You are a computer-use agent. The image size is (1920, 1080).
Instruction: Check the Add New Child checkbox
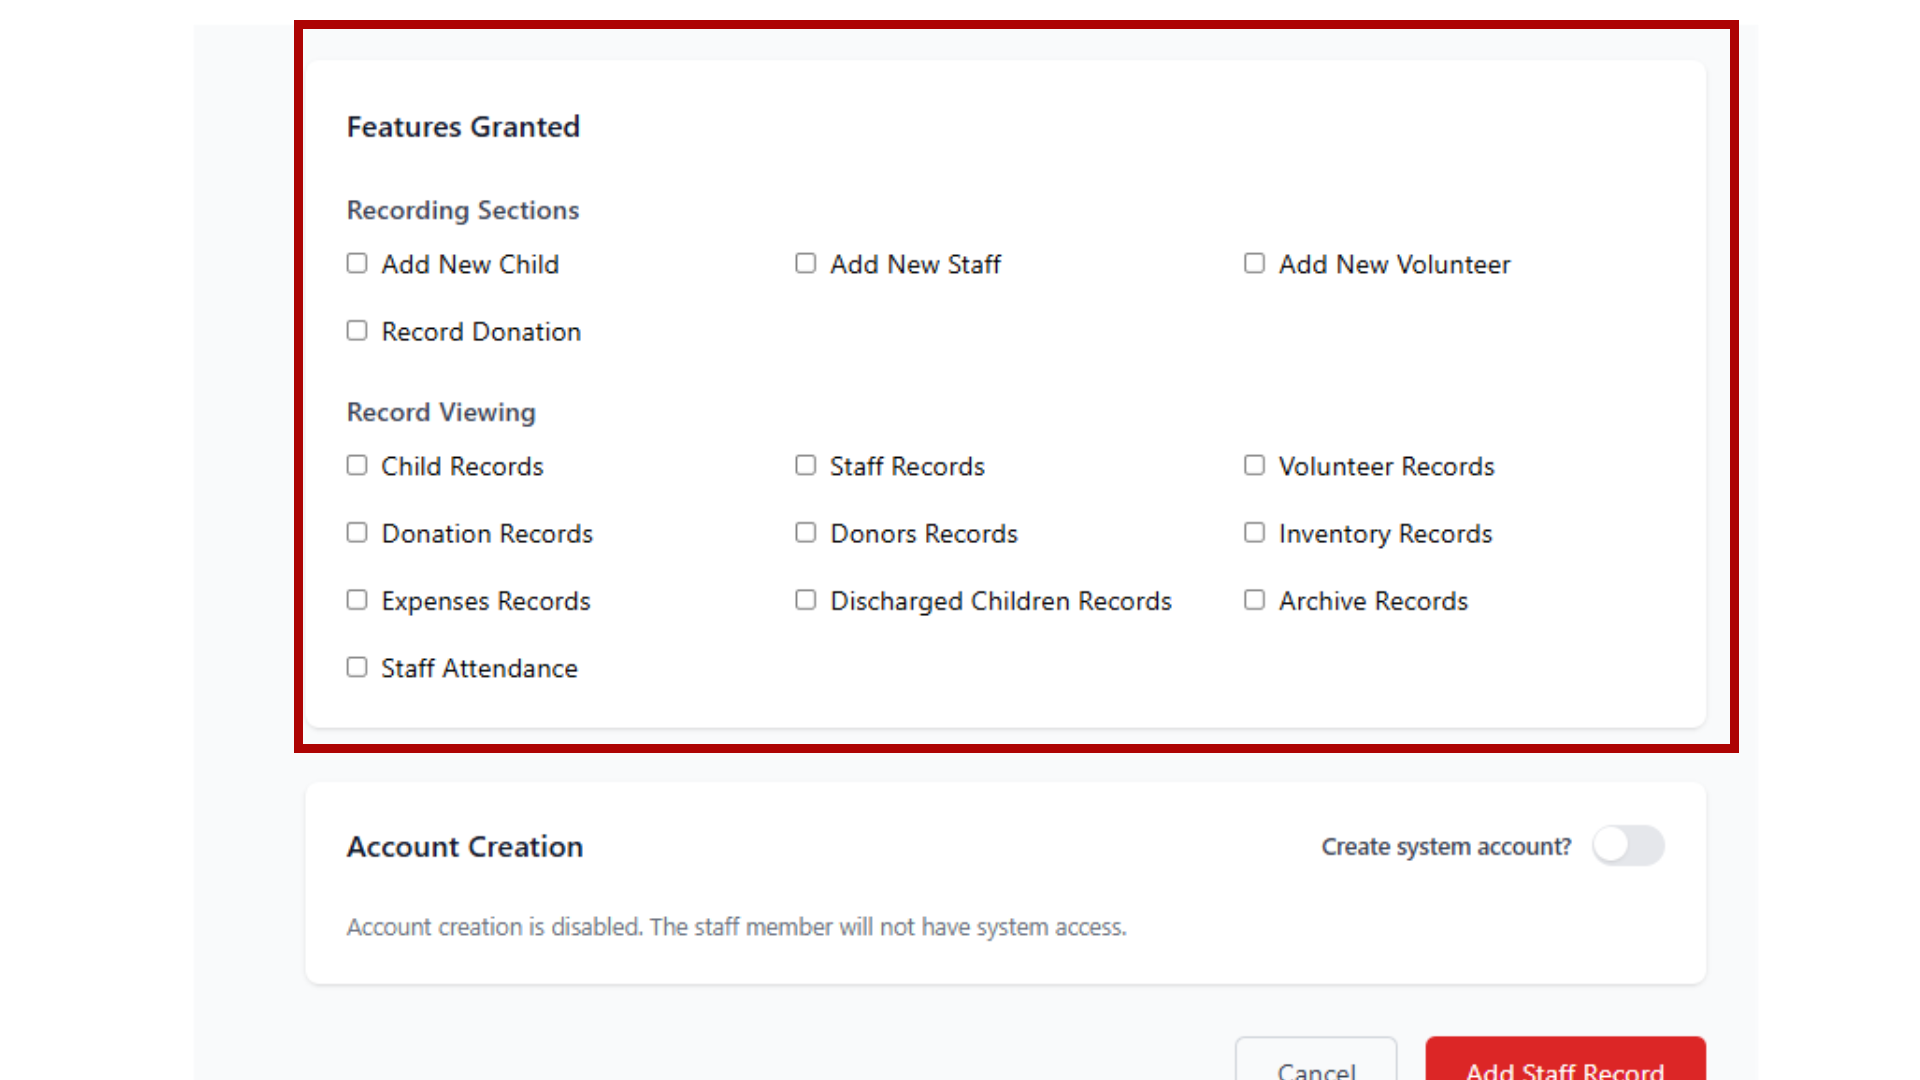tap(357, 263)
